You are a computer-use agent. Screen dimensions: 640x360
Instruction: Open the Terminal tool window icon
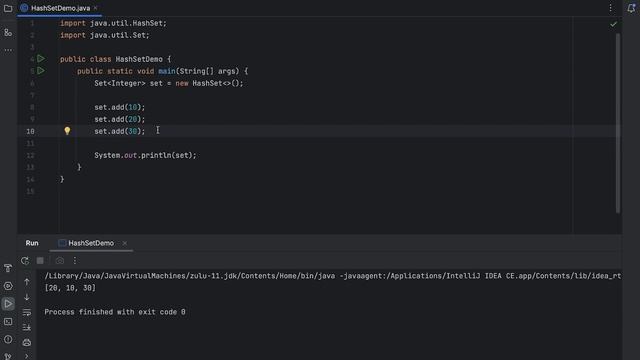click(8, 322)
